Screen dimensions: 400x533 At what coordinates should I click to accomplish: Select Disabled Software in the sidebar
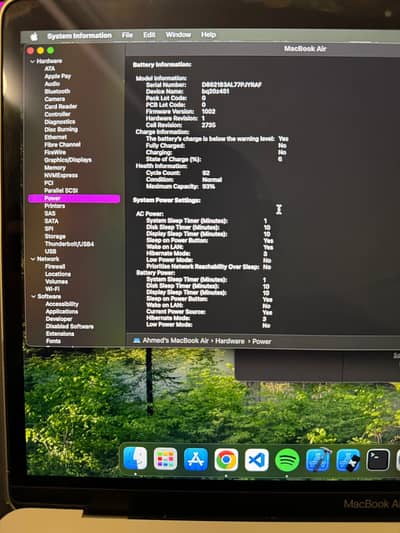pos(70,326)
